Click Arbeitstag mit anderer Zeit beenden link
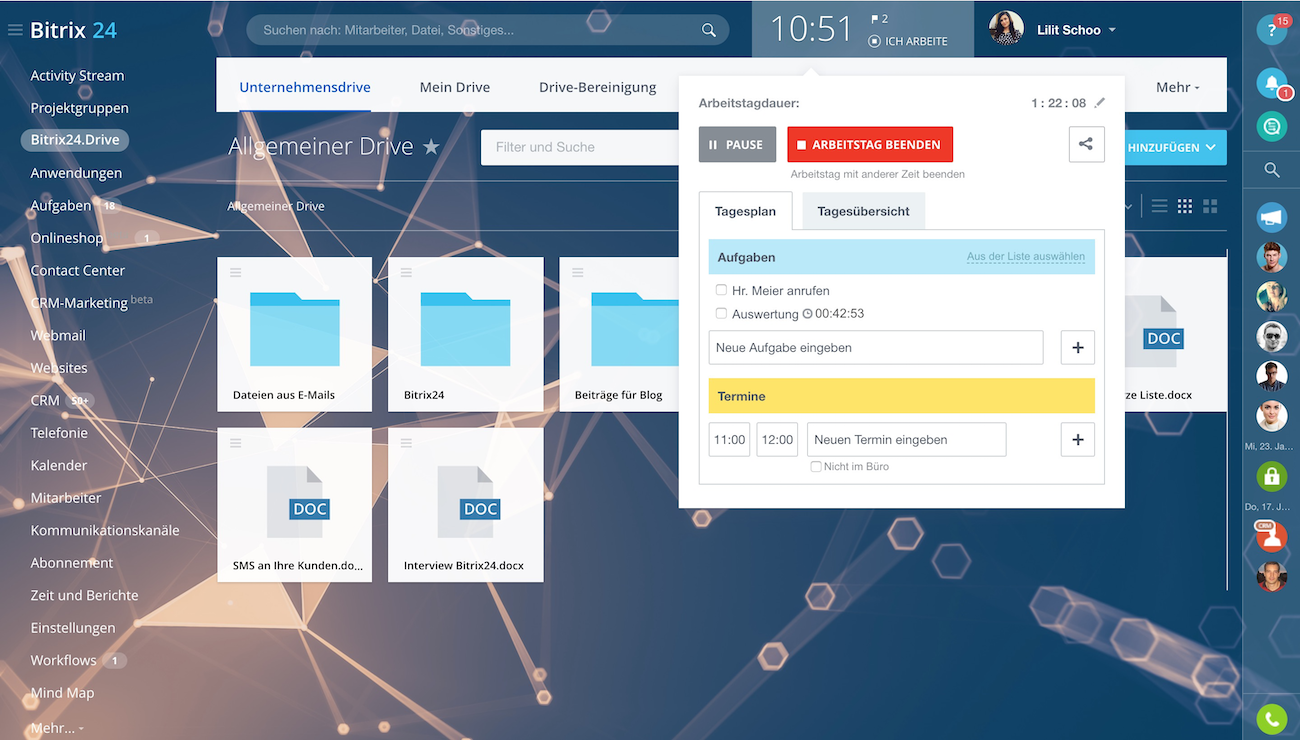This screenshot has width=1300, height=740. [878, 174]
